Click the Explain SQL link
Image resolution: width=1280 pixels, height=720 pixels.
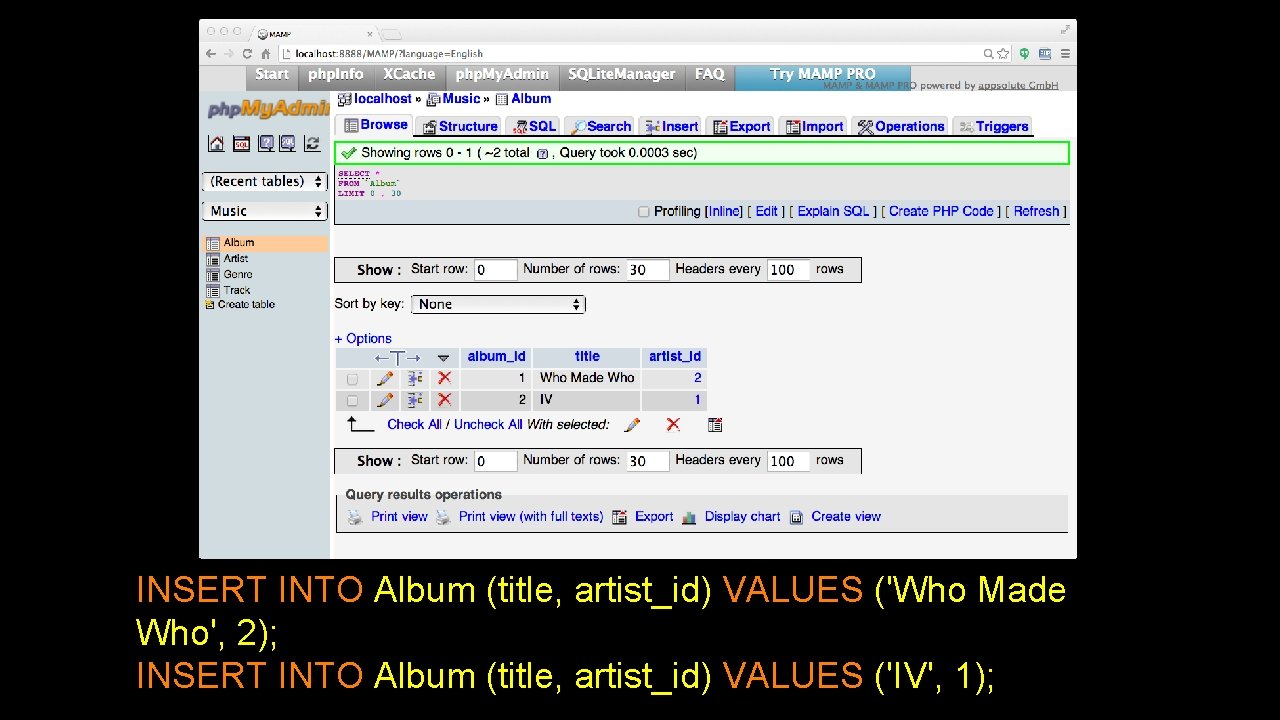click(x=833, y=212)
